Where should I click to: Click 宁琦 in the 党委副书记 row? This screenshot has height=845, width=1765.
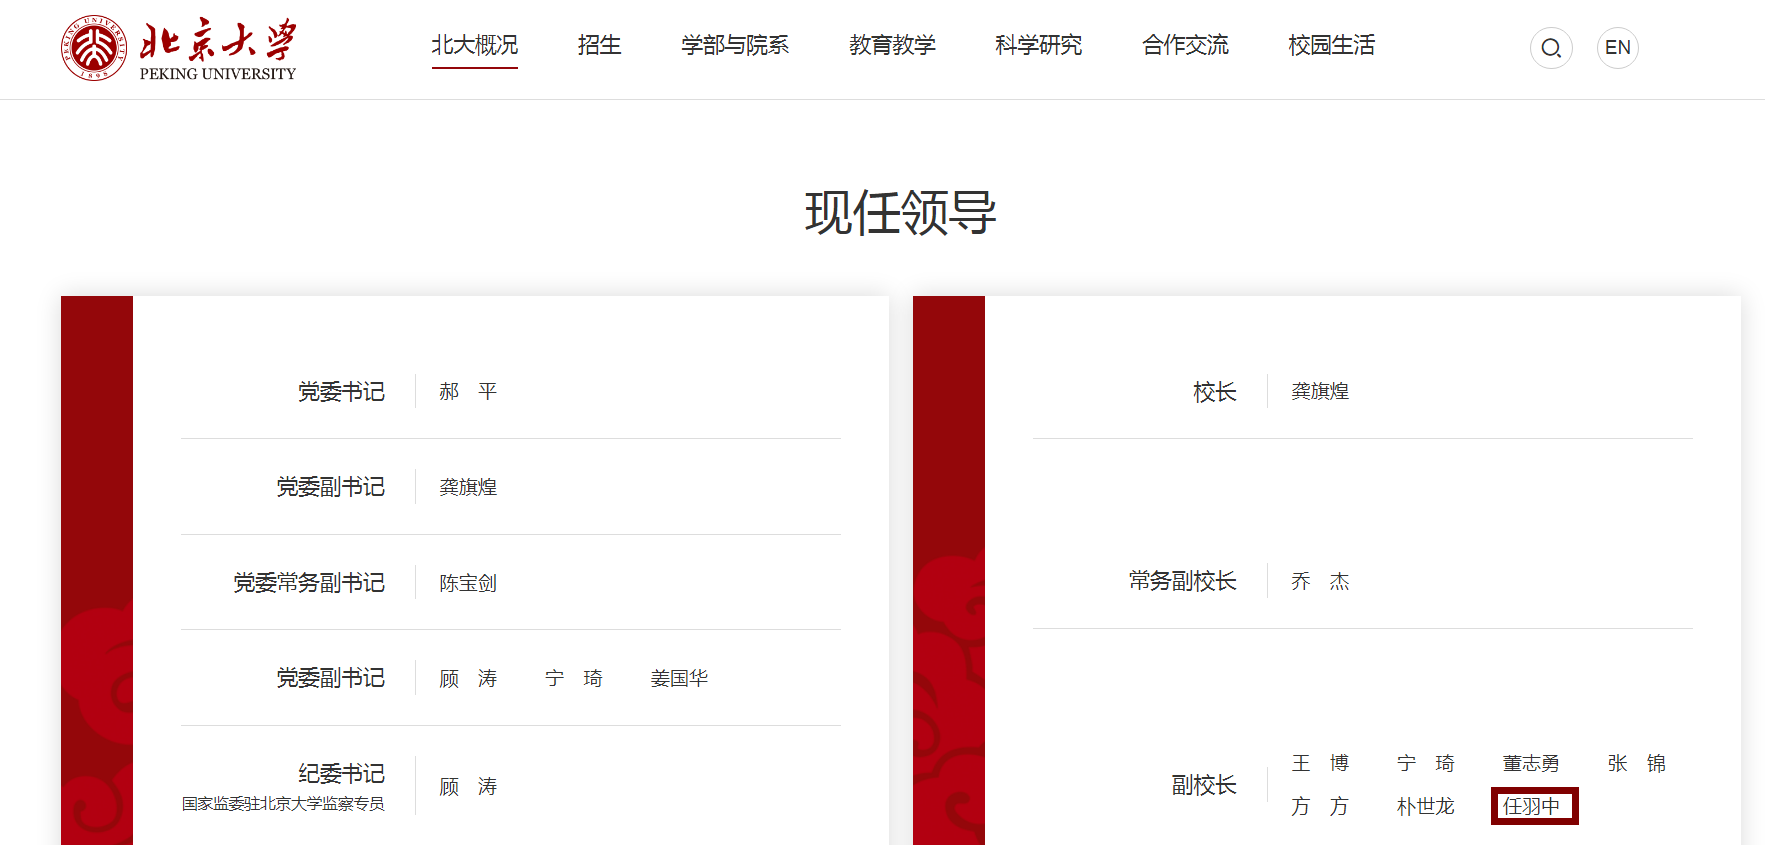[574, 678]
